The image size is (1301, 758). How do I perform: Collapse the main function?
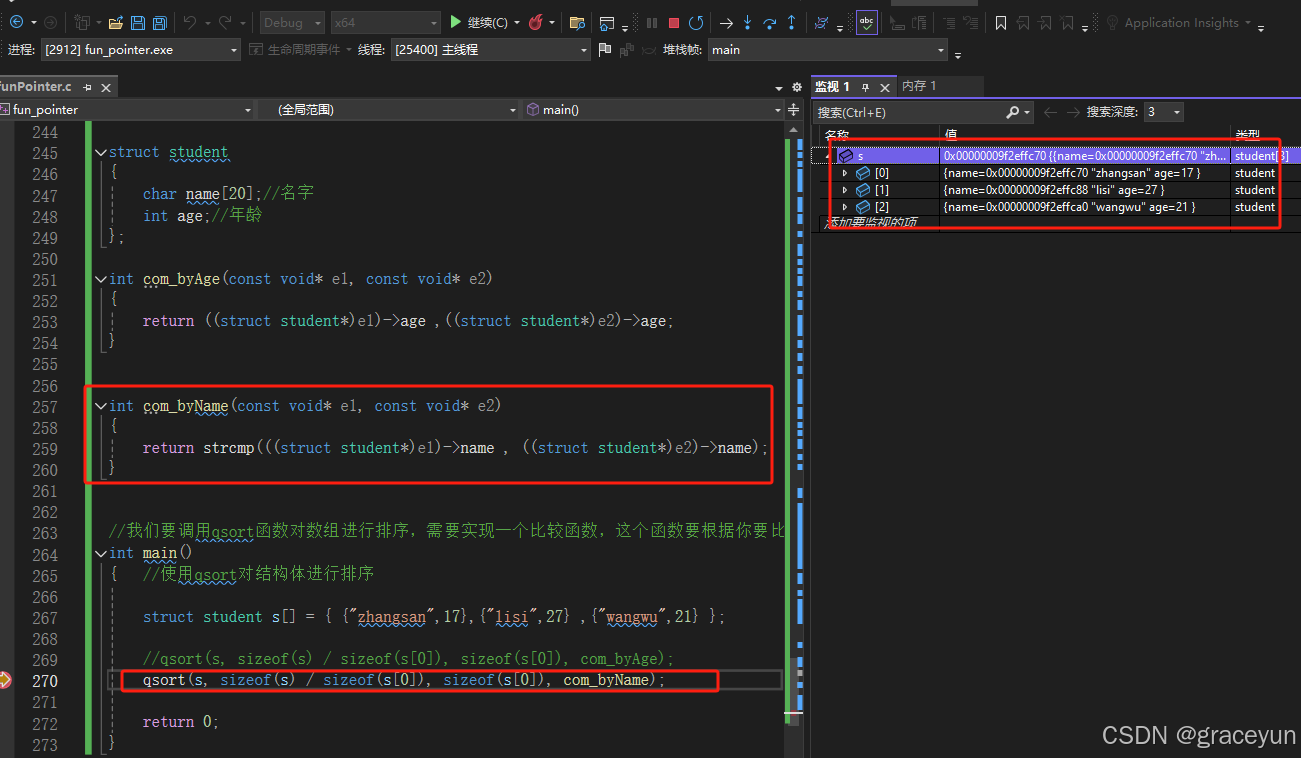point(100,553)
